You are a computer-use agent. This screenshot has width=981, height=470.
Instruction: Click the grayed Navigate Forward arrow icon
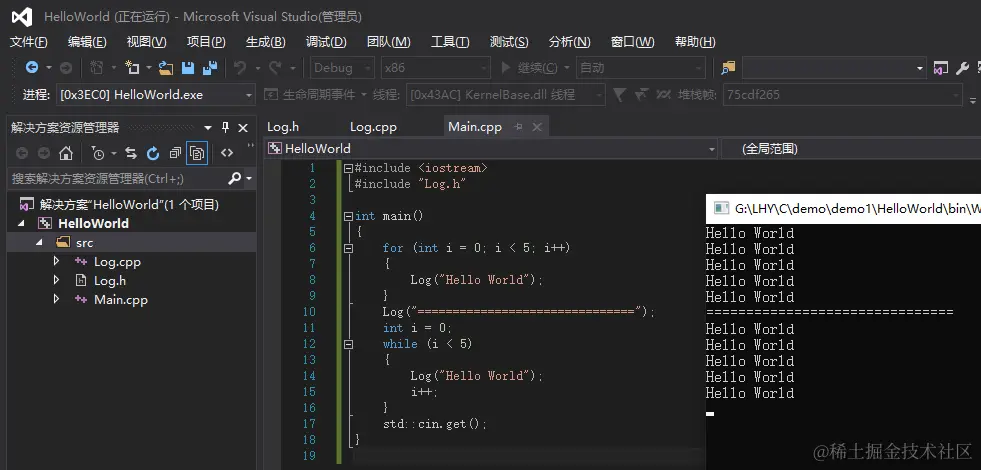[66, 68]
